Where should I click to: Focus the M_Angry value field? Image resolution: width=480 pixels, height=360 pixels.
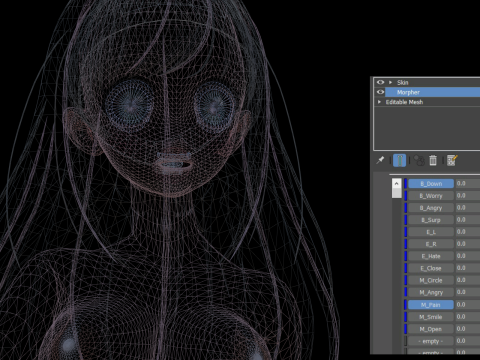tap(468, 292)
